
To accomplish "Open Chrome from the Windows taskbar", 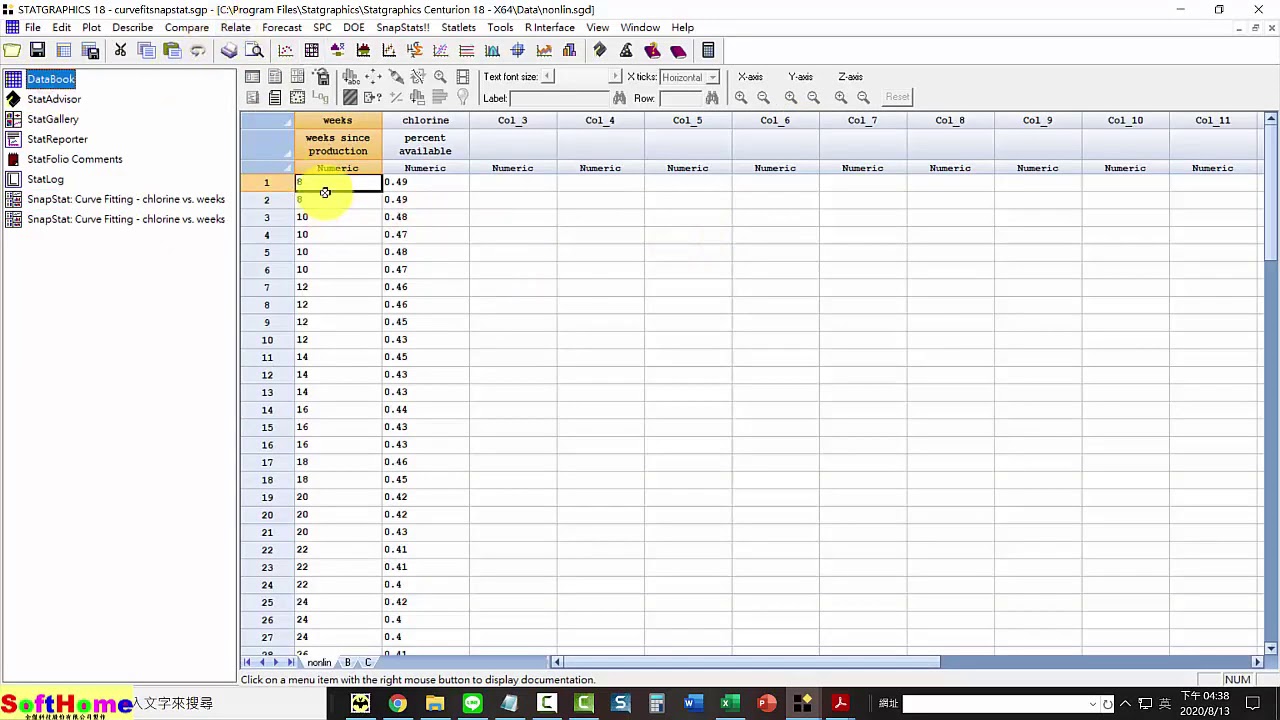I will click(x=397, y=703).
